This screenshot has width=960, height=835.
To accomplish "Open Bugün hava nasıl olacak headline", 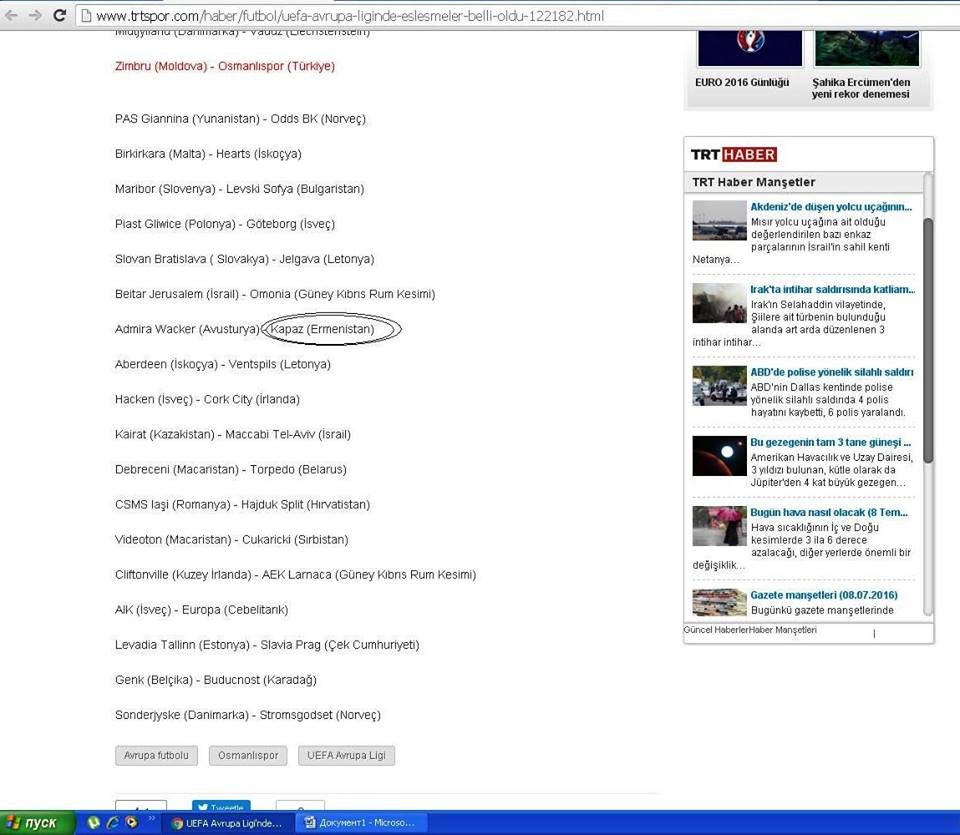I will coord(829,512).
